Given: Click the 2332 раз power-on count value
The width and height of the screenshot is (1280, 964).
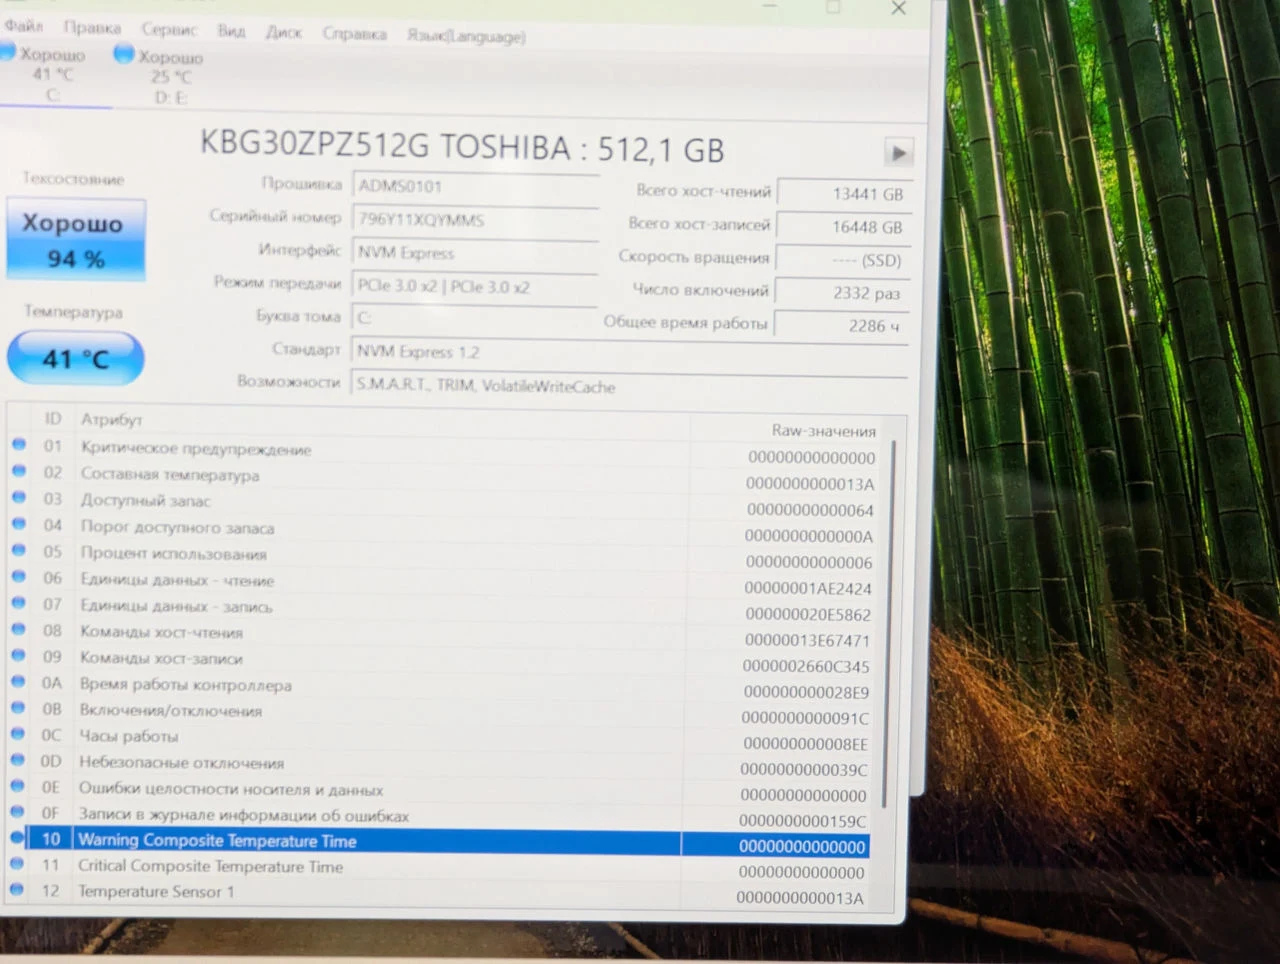Looking at the screenshot, I should click(x=842, y=293).
